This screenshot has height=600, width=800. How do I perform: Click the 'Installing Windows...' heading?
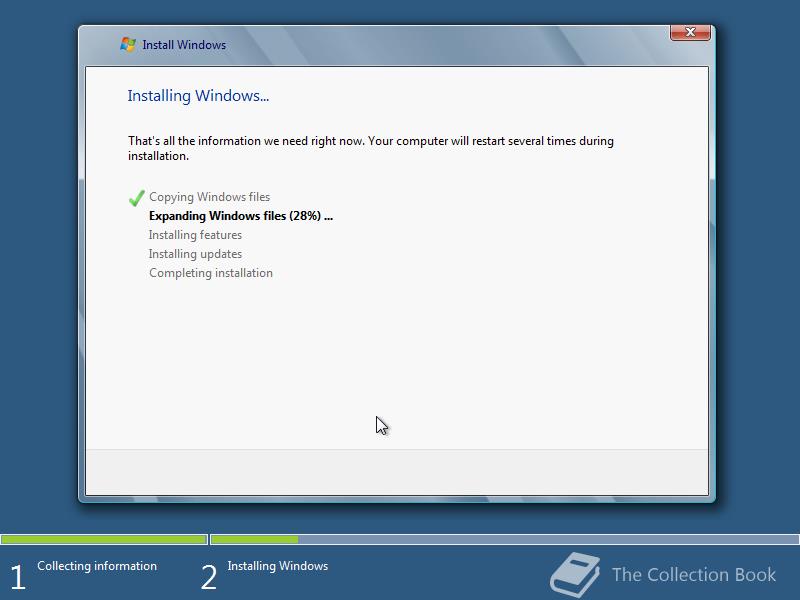tap(198, 96)
